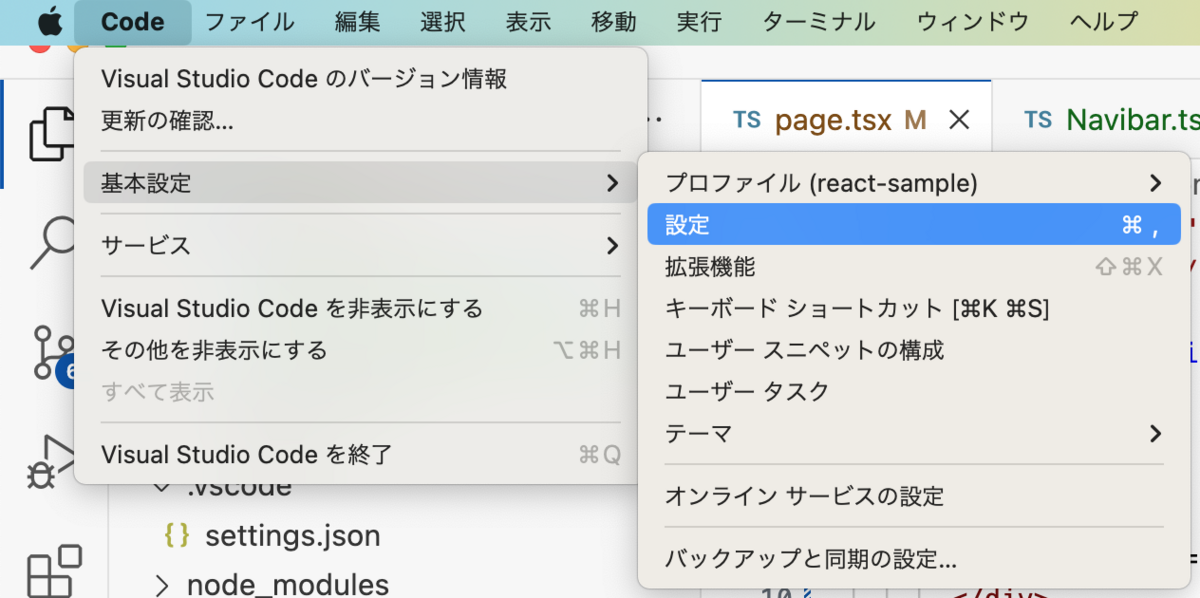Choose Visual Studio Code を終了
The width and height of the screenshot is (1200, 598).
[360, 455]
